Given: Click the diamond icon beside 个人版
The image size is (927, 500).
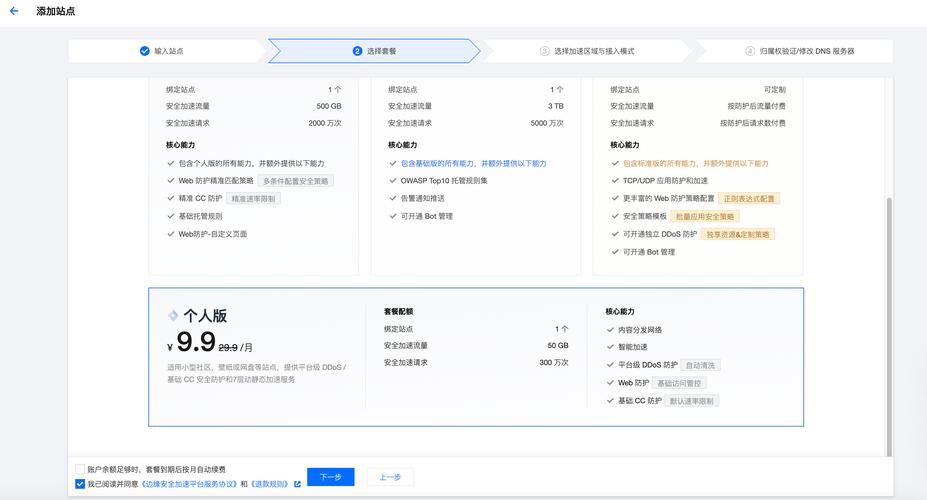Looking at the screenshot, I should [173, 316].
